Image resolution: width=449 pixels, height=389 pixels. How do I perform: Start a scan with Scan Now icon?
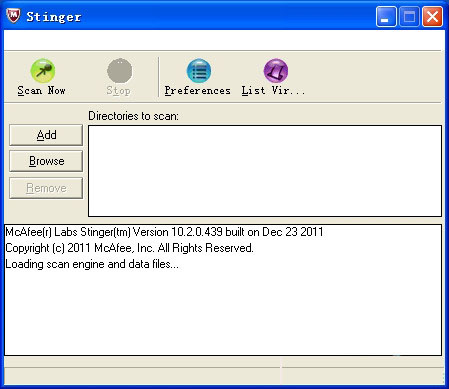click(43, 71)
